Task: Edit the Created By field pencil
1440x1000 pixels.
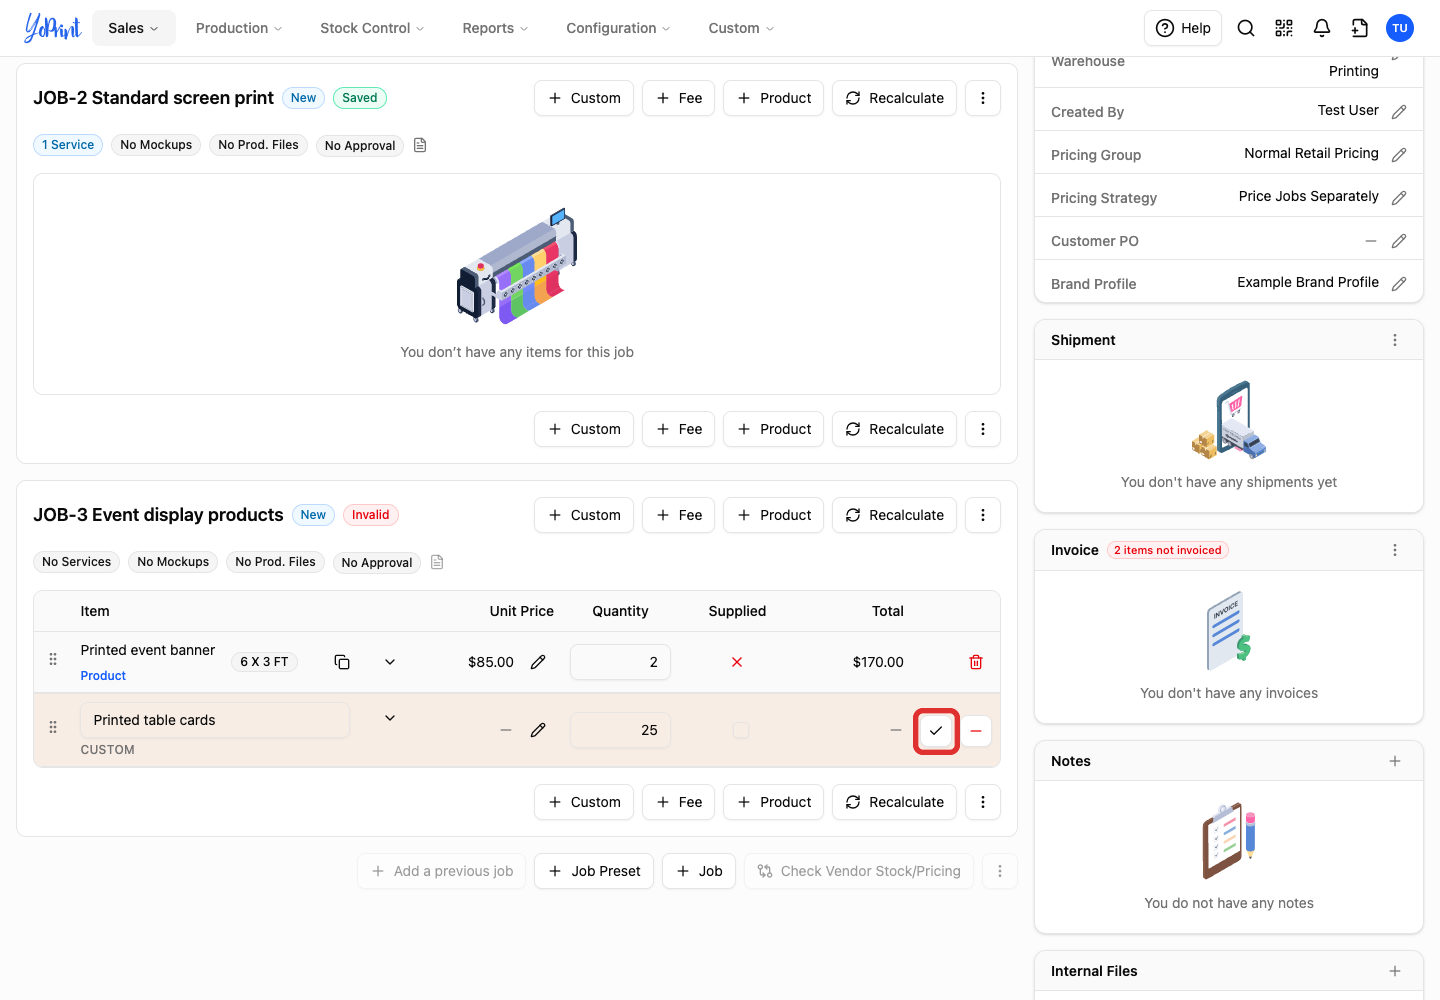Action: (1399, 112)
